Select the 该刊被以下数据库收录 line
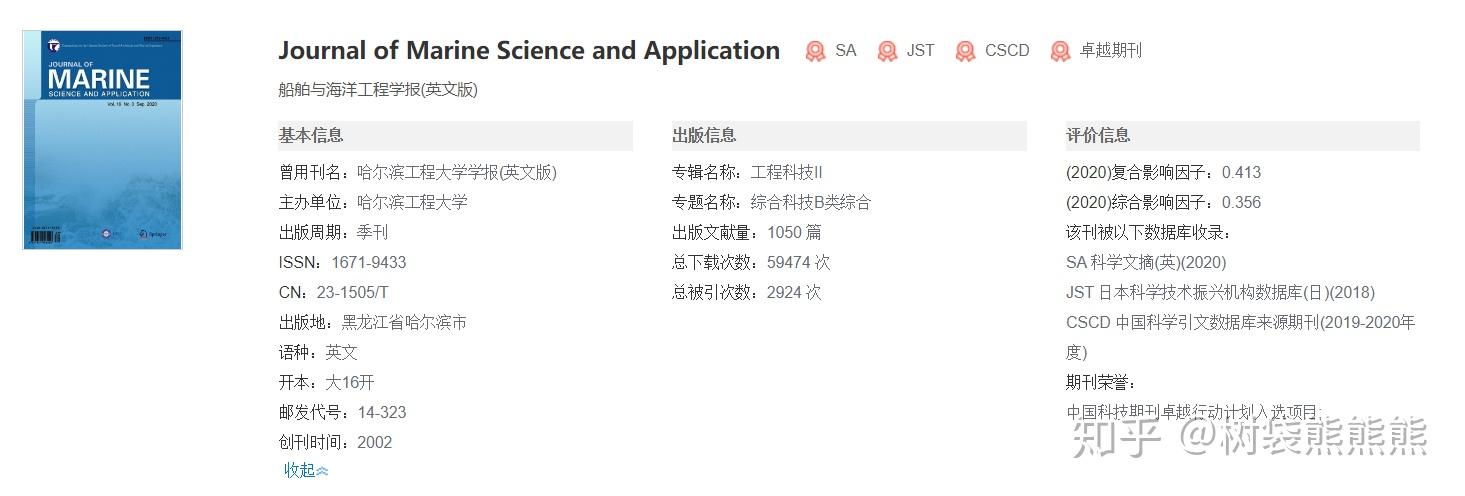 (1149, 232)
